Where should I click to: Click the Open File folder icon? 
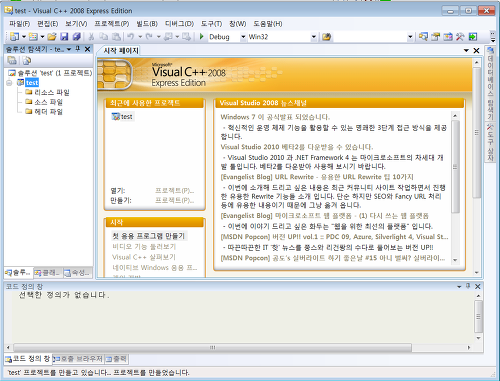(x=52, y=37)
